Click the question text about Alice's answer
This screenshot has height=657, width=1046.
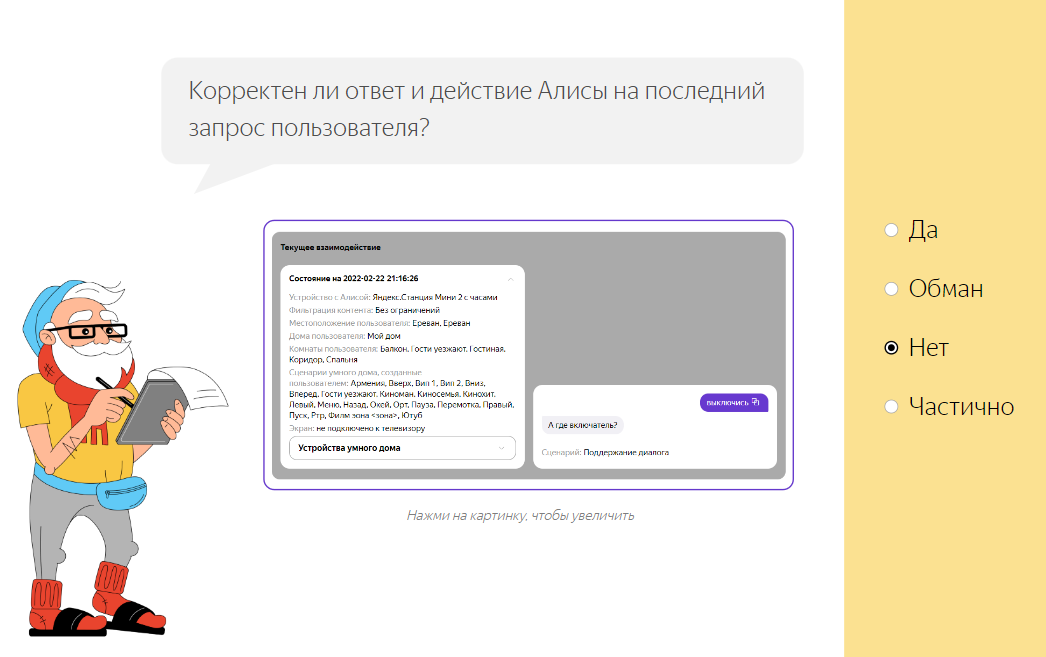click(x=476, y=109)
